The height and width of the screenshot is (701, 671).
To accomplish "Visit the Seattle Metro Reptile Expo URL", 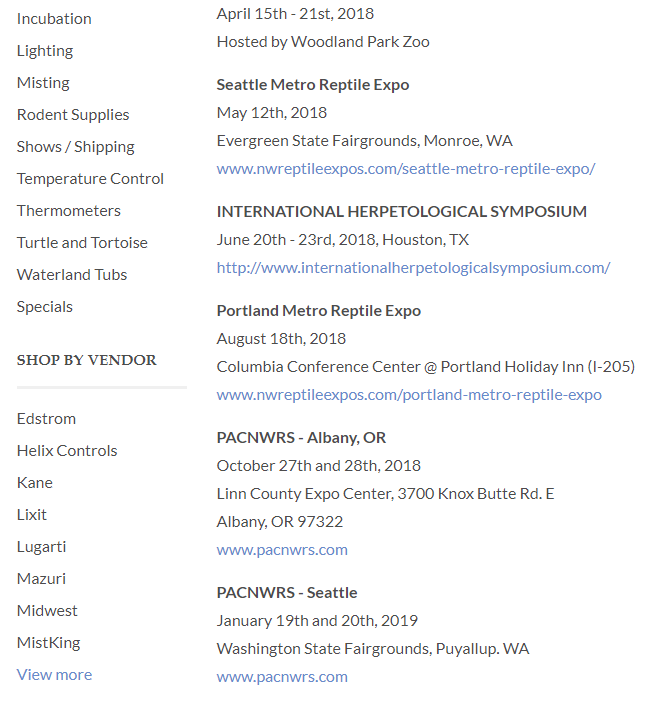I will pyautogui.click(x=406, y=169).
